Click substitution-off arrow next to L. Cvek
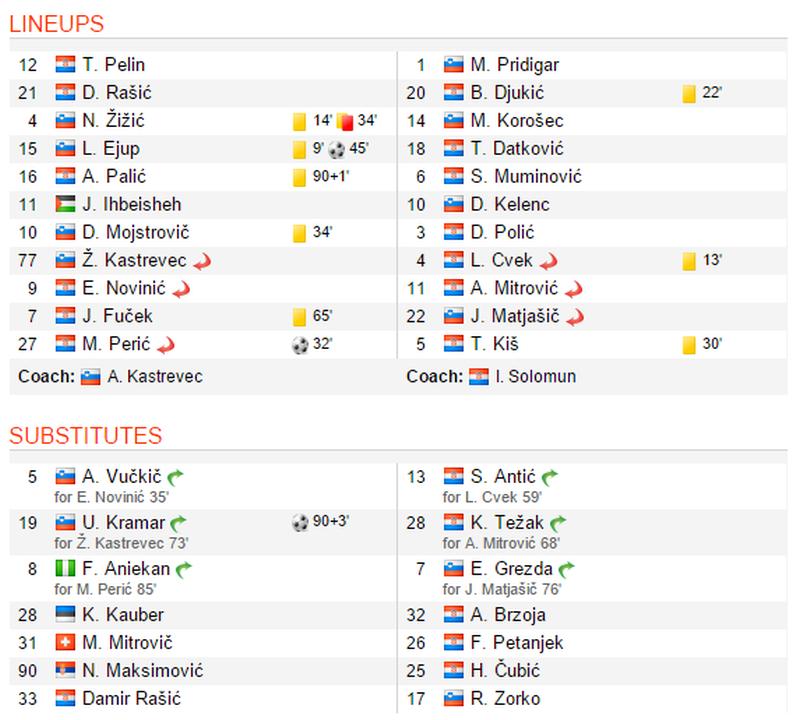800x720 pixels. tap(548, 261)
